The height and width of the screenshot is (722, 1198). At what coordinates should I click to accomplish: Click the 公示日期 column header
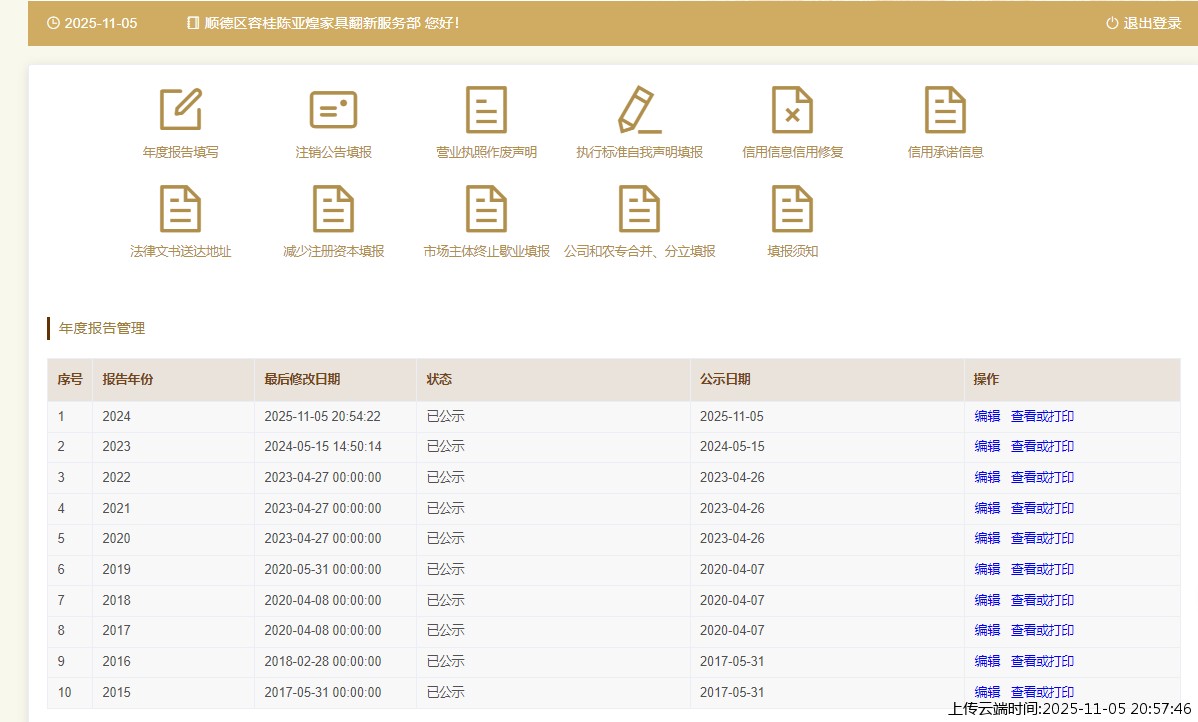725,380
